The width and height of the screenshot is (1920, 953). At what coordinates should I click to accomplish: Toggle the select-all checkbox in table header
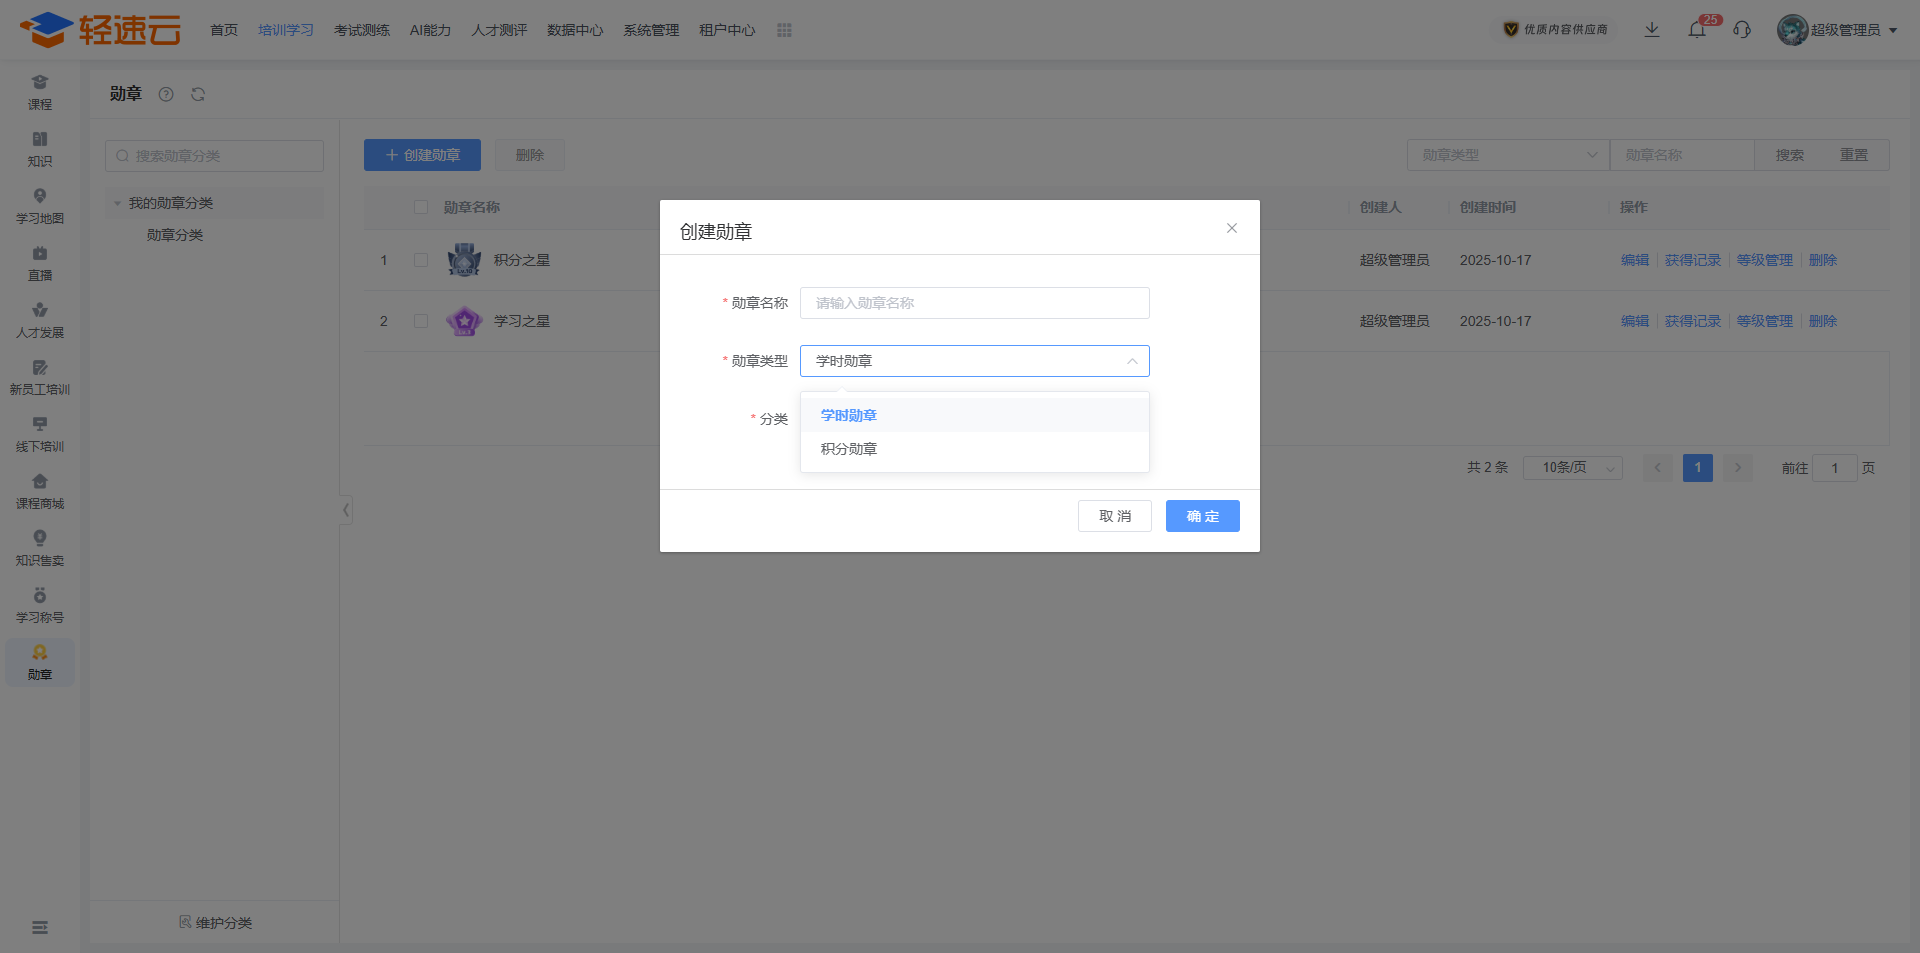(421, 207)
